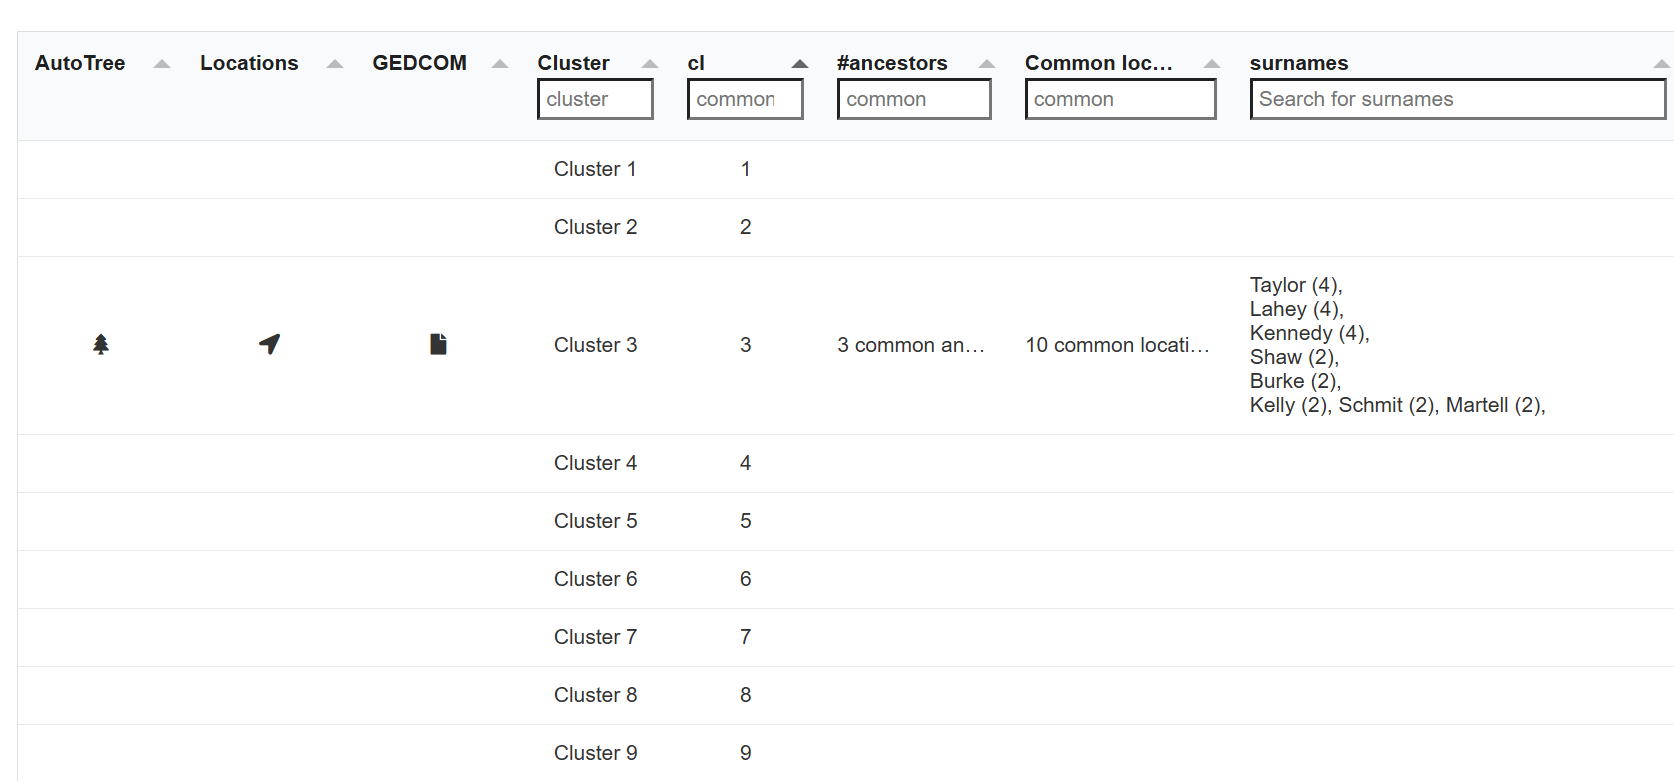Open the GEDCOM file icon for Cluster 3
The height and width of the screenshot is (781, 1674).
point(438,345)
